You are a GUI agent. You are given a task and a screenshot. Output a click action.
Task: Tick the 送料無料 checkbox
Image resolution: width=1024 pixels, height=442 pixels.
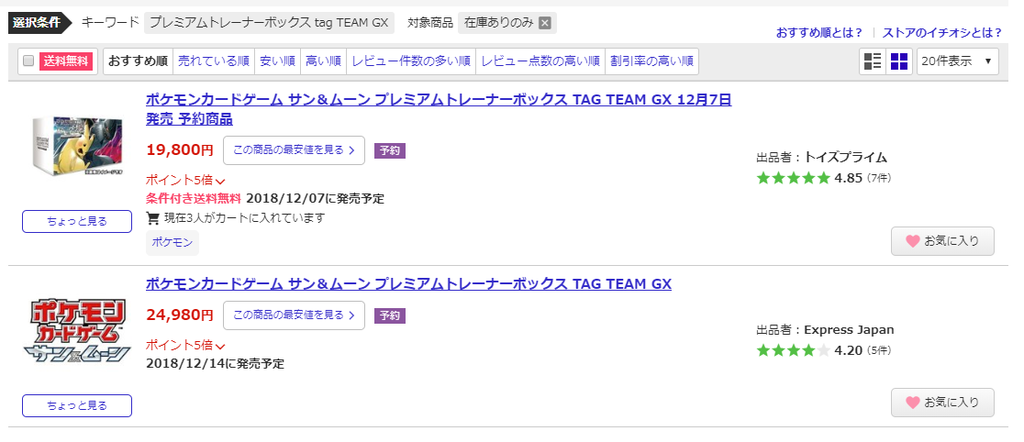pos(28,61)
